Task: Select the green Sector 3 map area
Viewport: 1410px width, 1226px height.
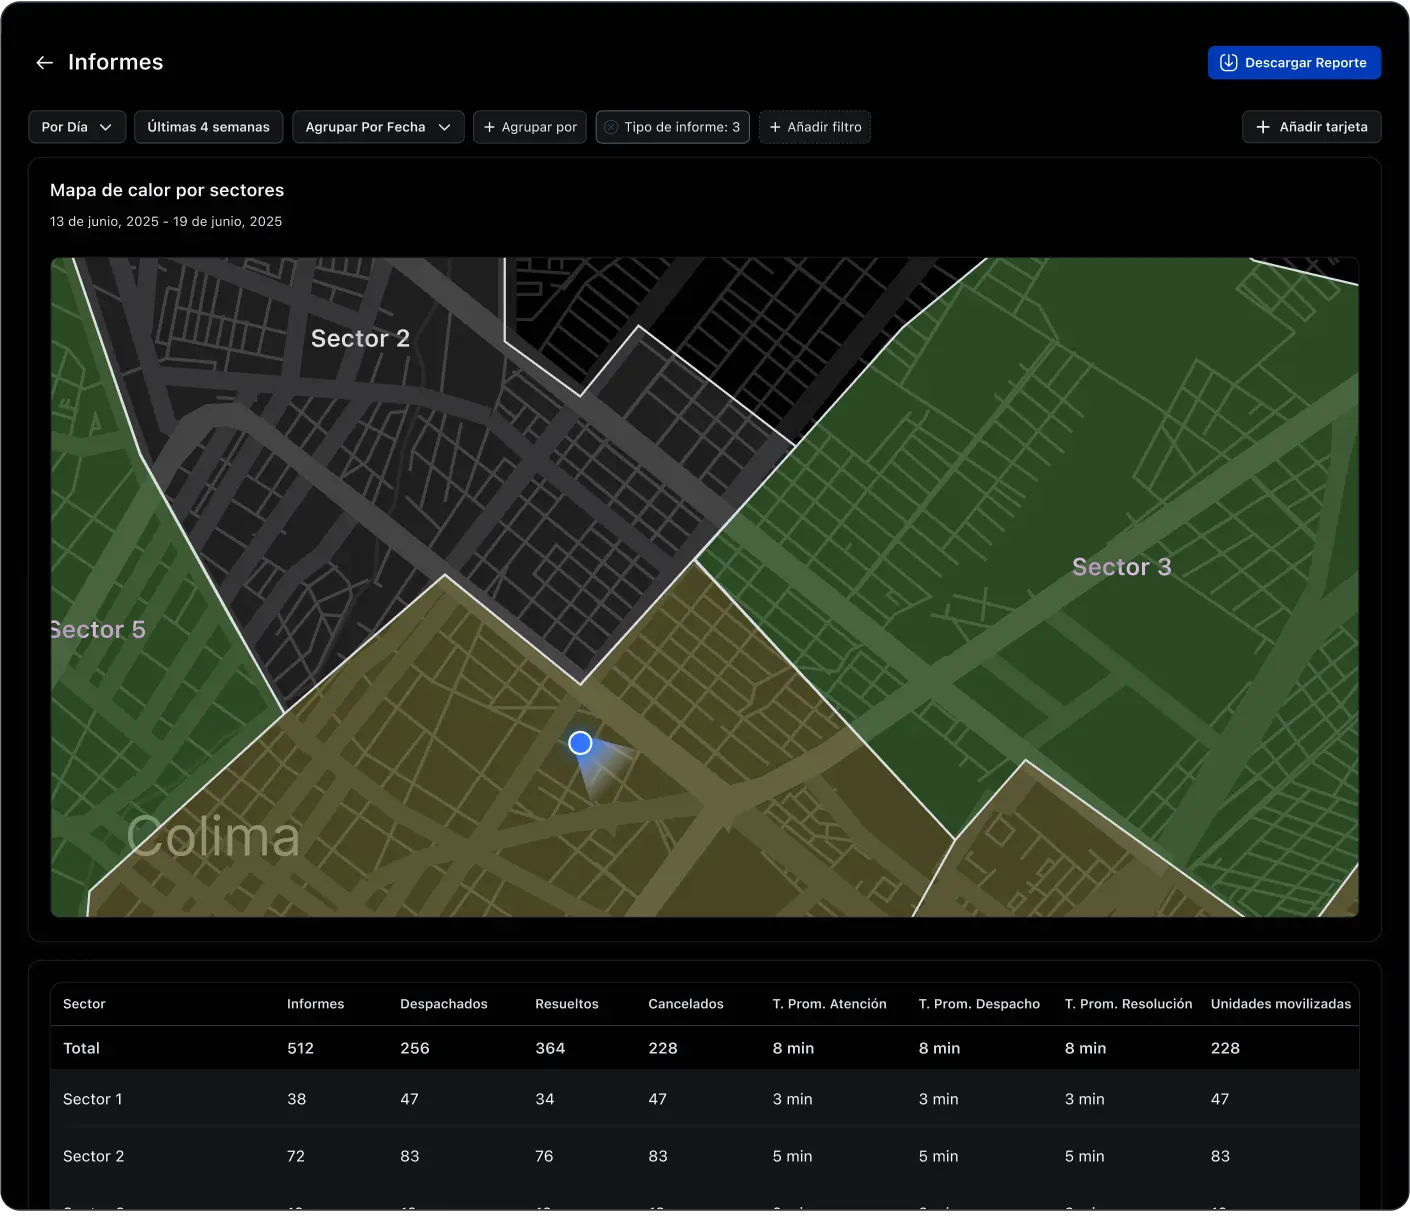Action: tap(1120, 567)
